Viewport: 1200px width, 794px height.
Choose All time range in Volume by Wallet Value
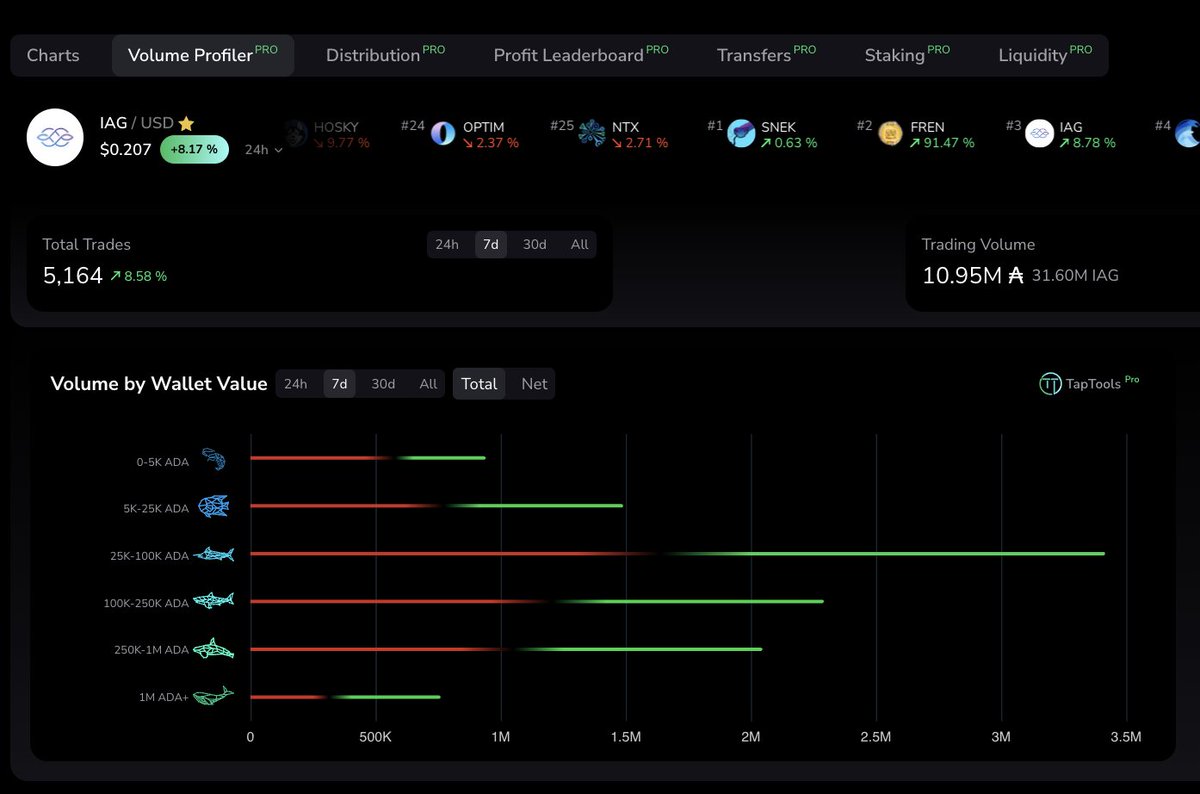[x=428, y=383]
